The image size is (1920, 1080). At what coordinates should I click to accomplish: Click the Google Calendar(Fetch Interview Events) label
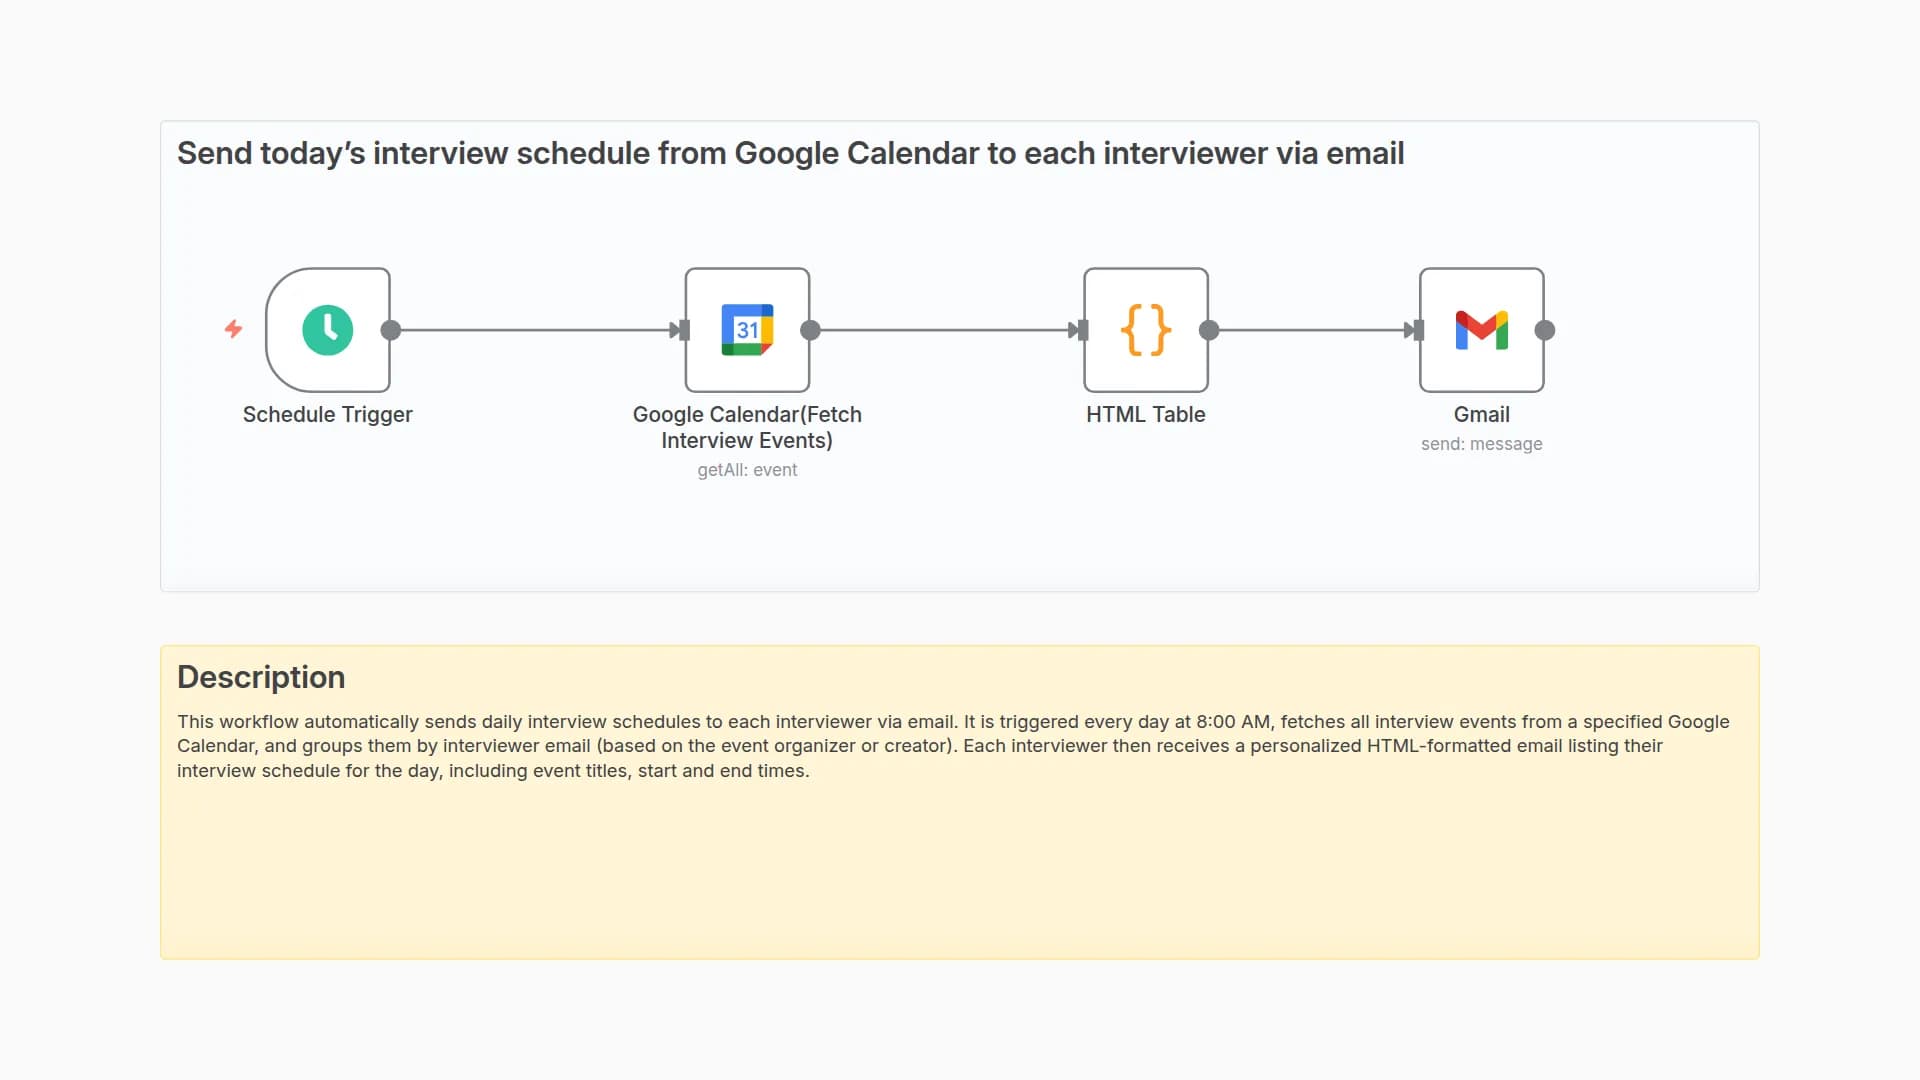pos(747,427)
